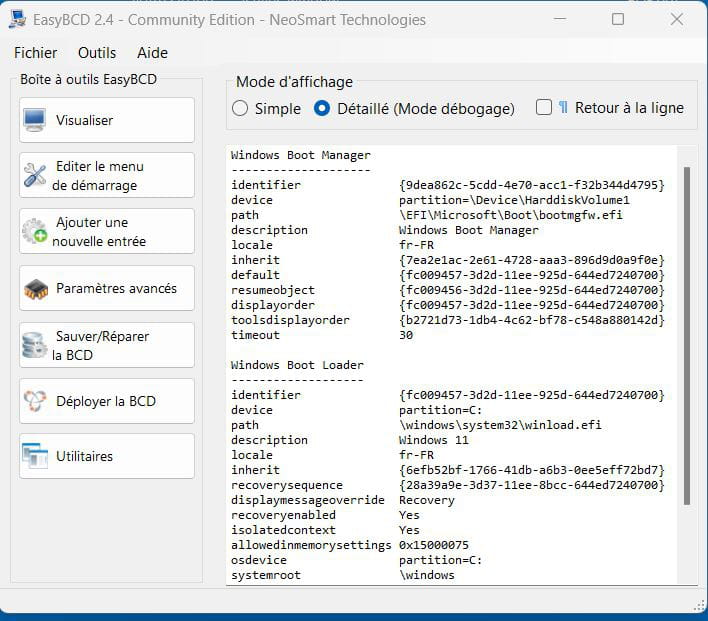Open the Utilitaires section

click(107, 456)
